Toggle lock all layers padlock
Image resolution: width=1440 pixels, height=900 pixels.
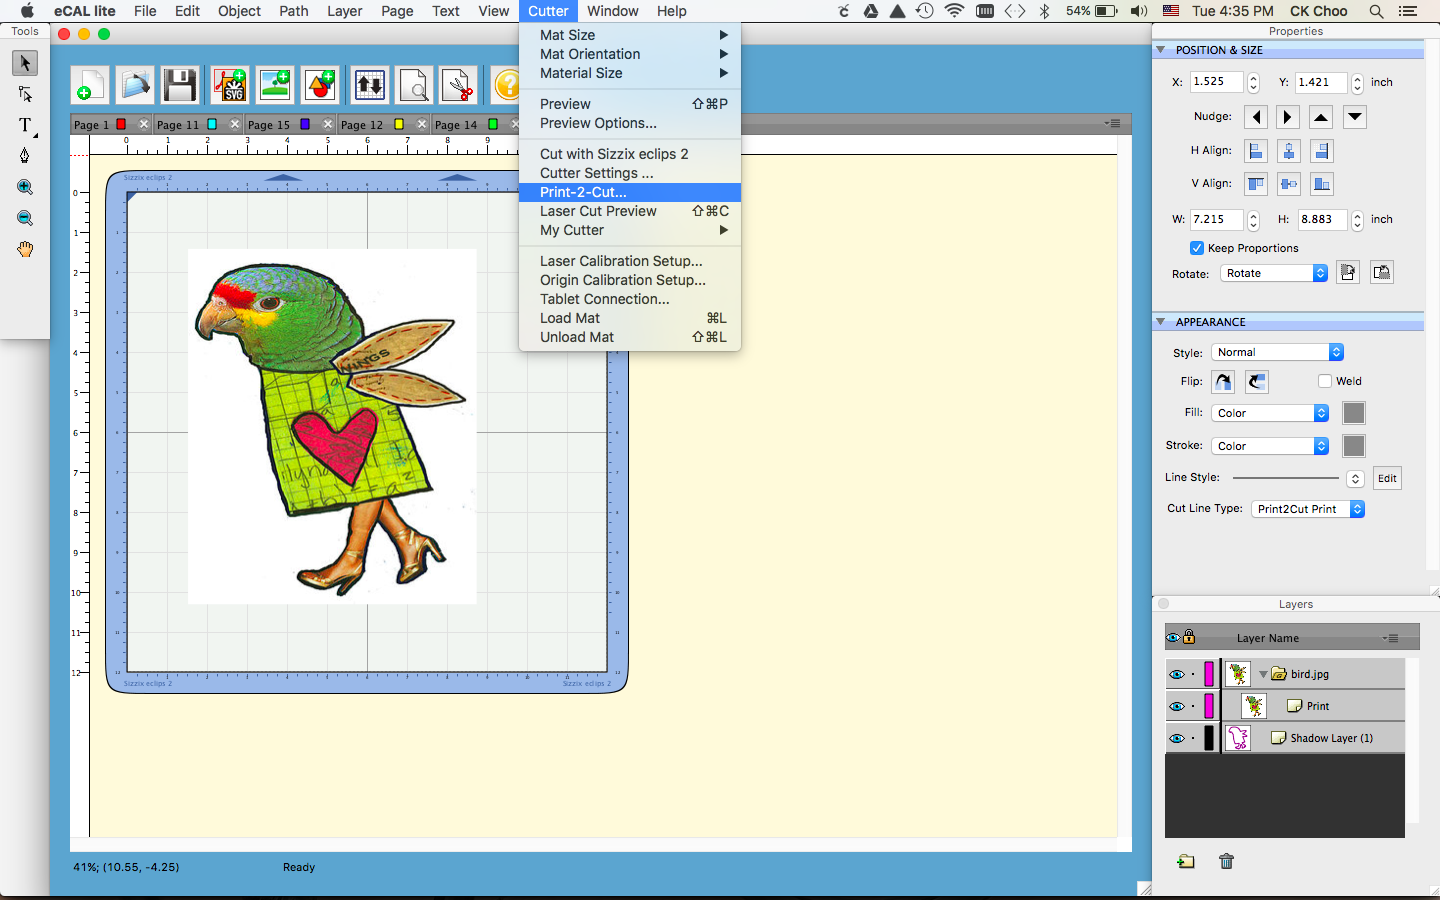point(1189,636)
